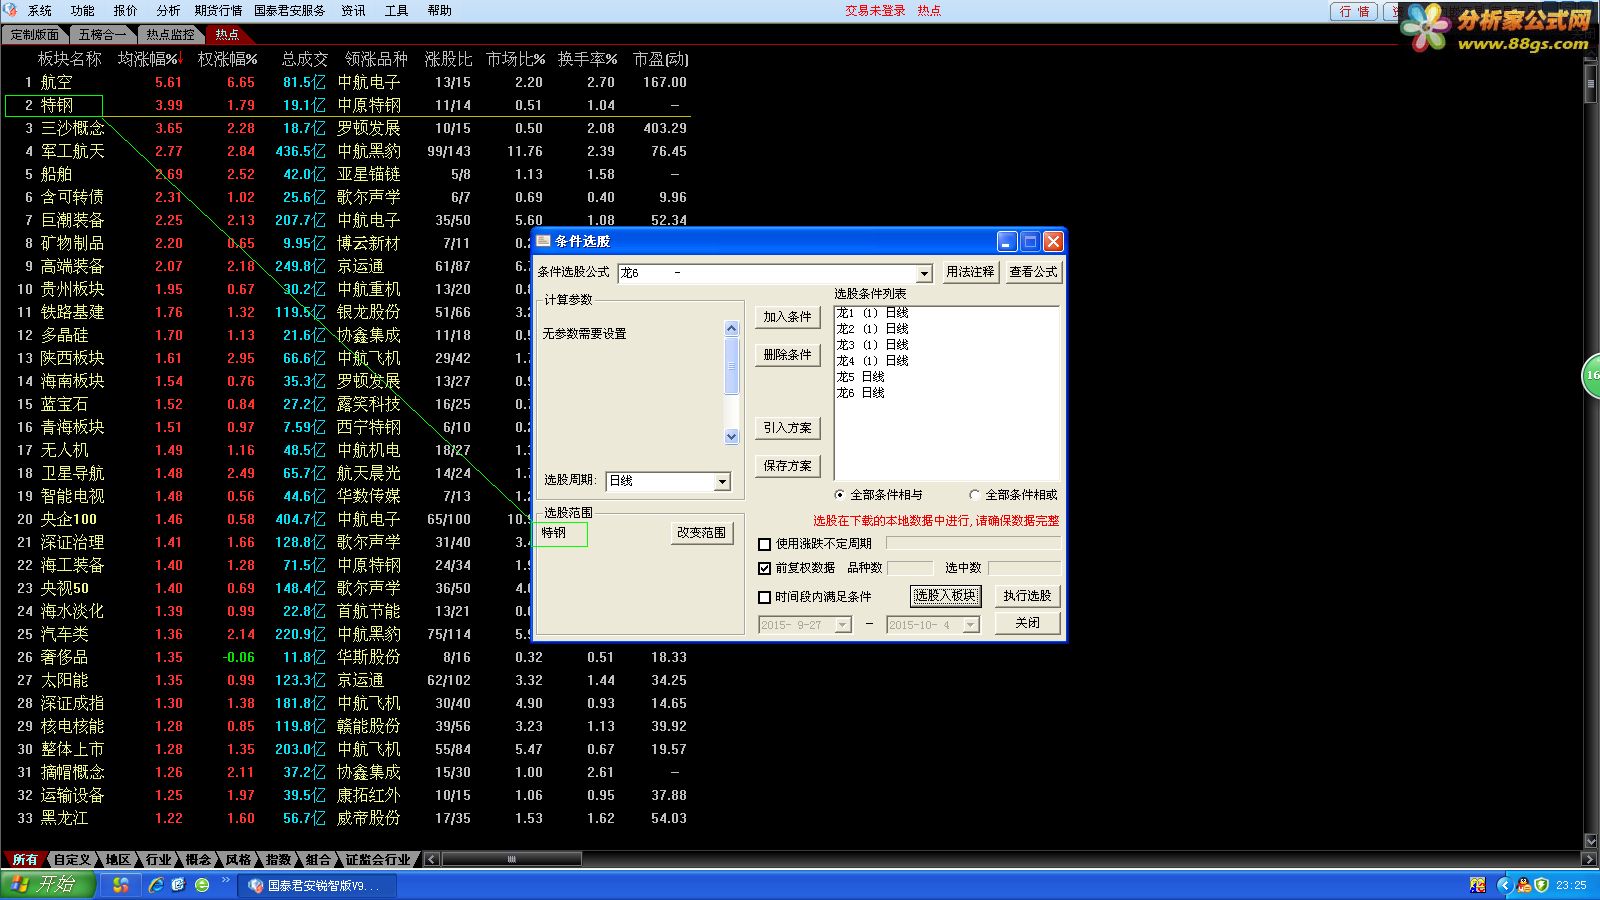Click the vertical scrollbar thumb at right
This screenshot has width=1600, height=900.
[1591, 84]
